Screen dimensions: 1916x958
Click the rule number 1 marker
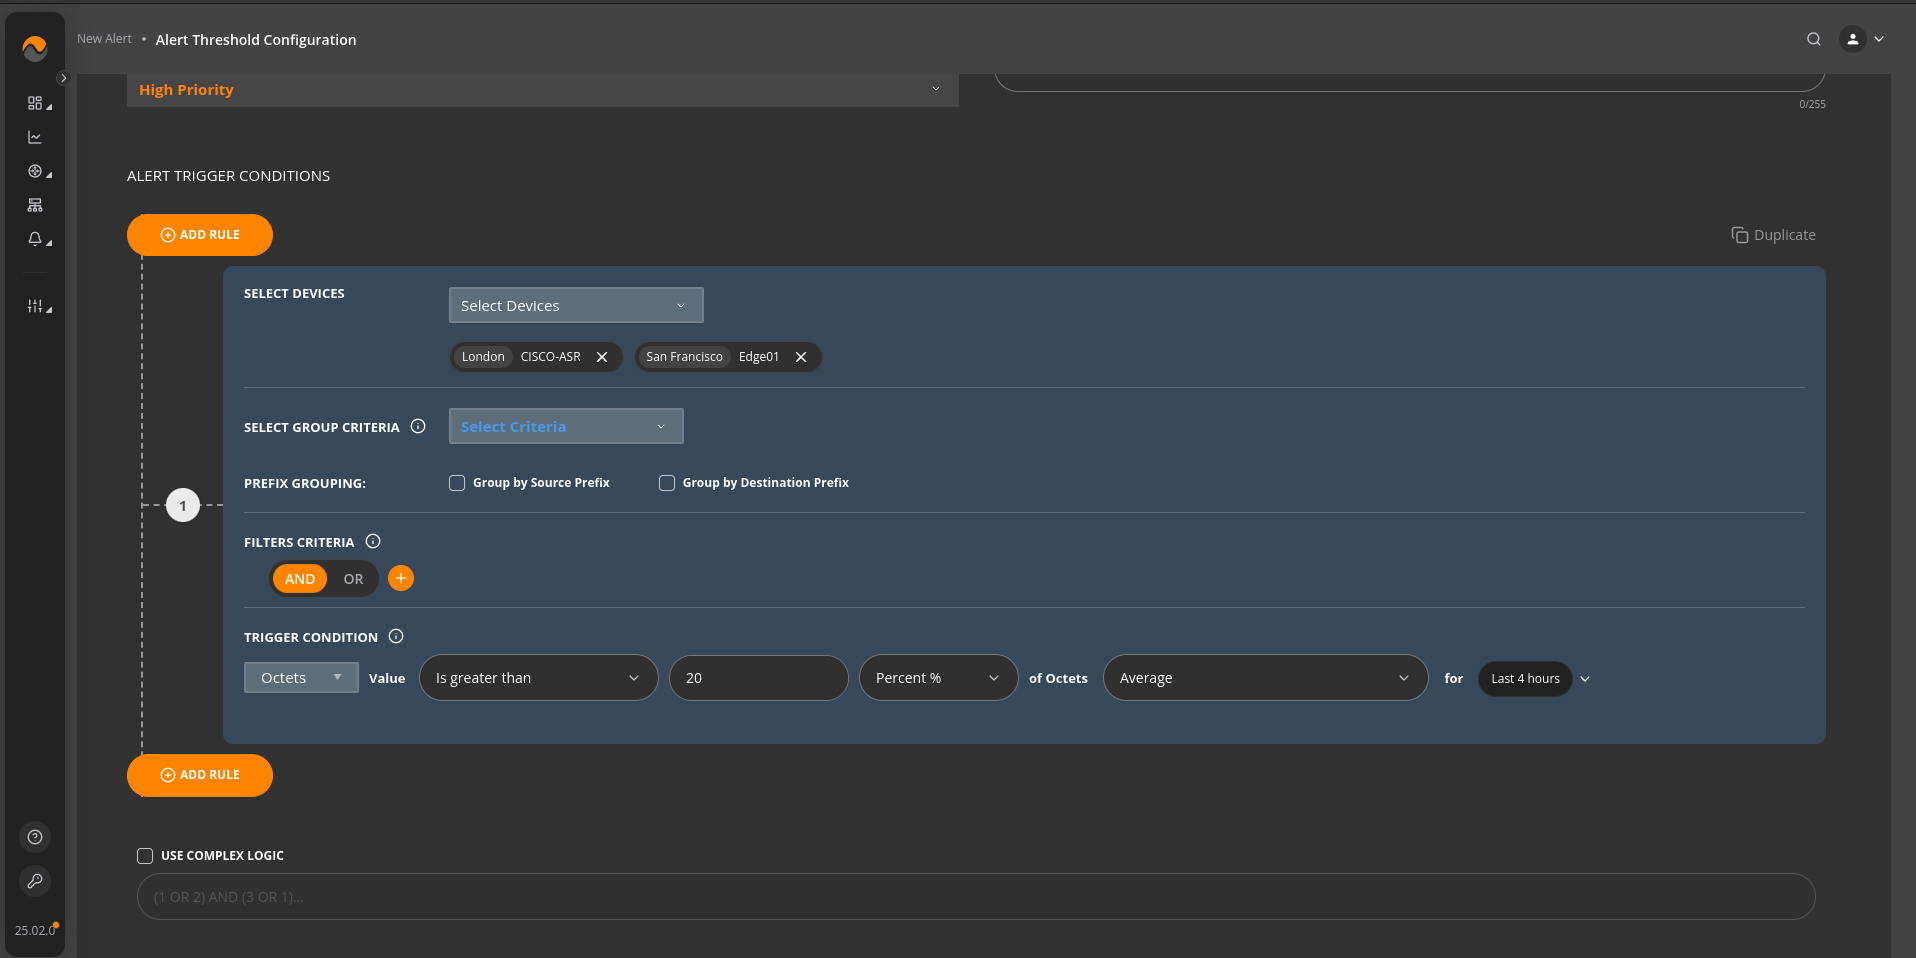[183, 505]
